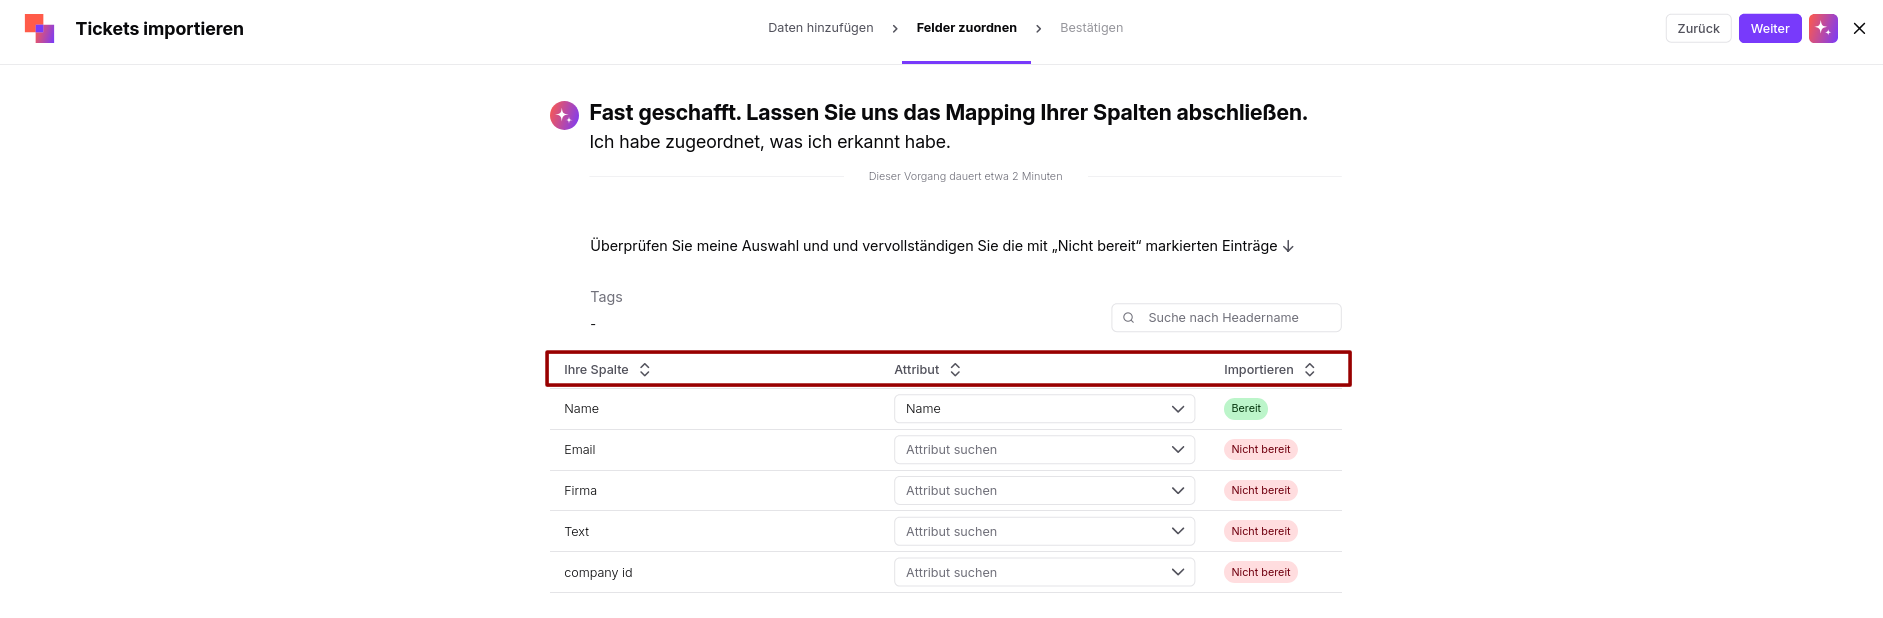
Task: Go to Daten hinzufügen step
Action: pyautogui.click(x=821, y=28)
